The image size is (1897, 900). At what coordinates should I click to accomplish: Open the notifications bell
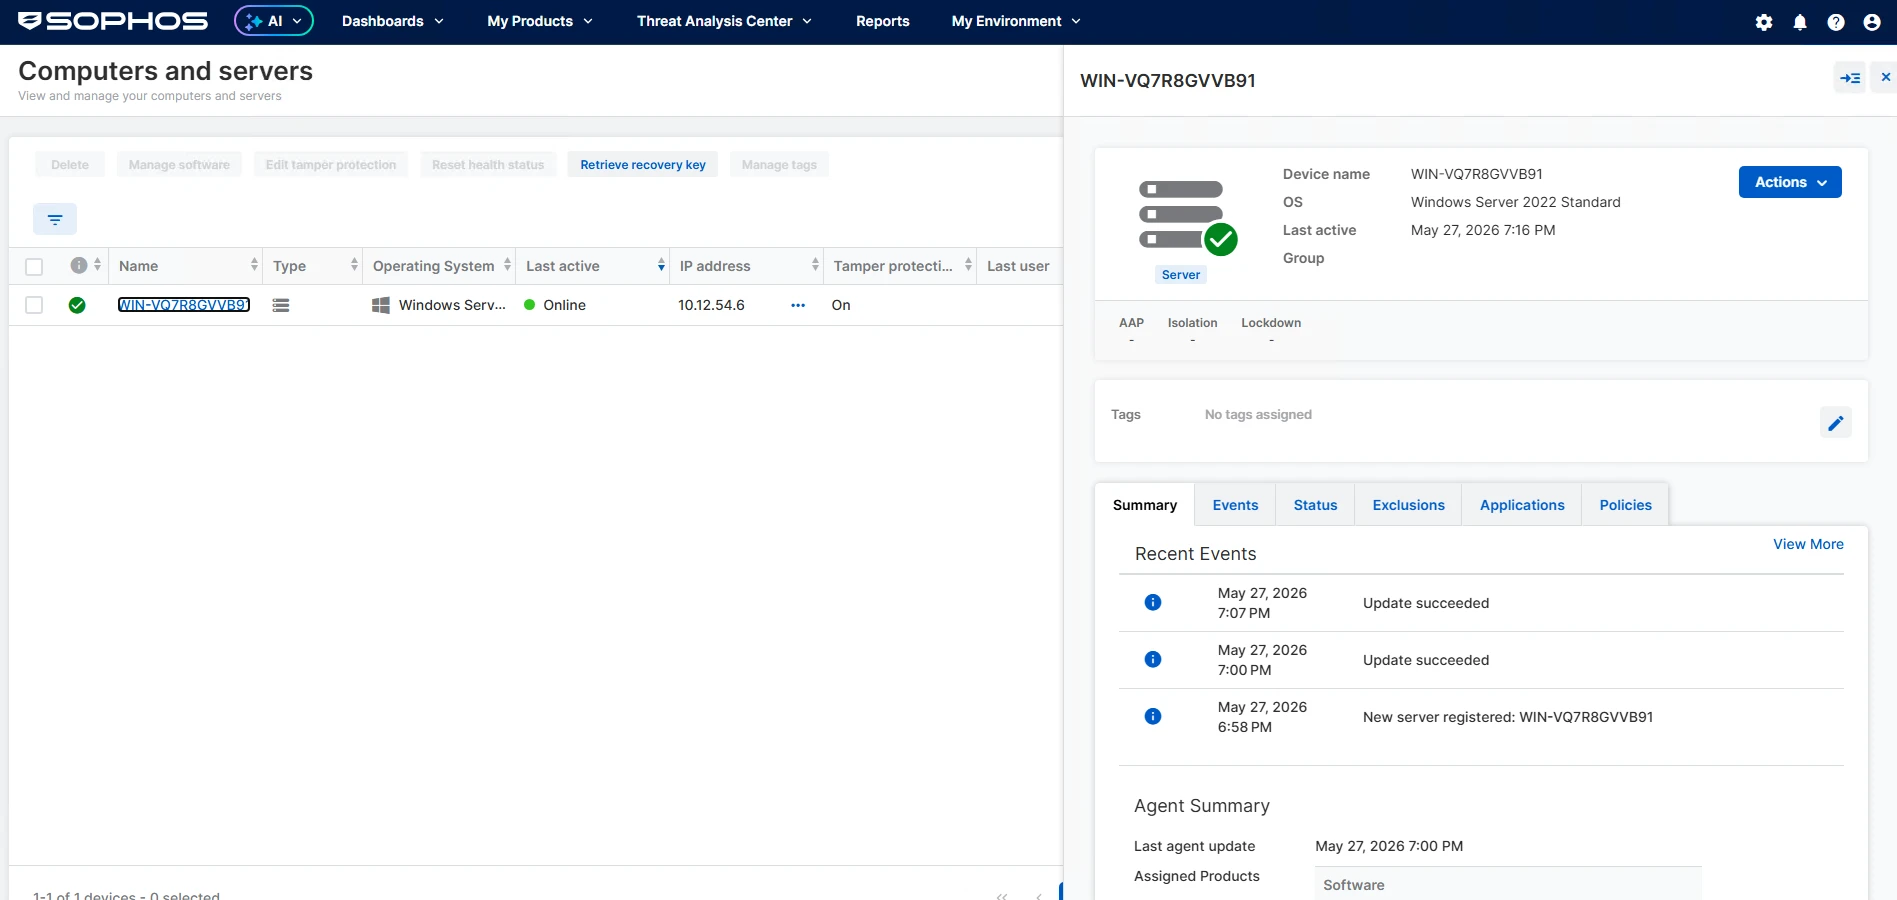[x=1800, y=22]
